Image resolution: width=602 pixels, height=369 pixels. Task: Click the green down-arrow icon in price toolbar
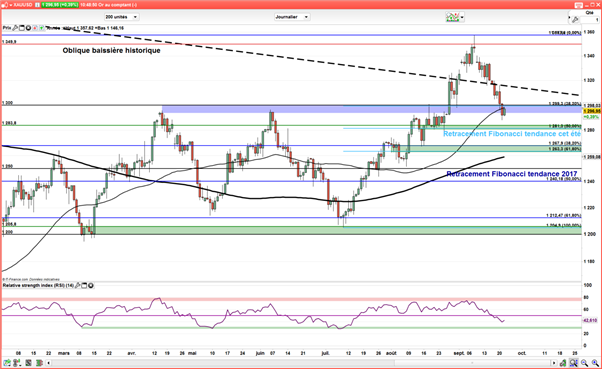pyautogui.click(x=41, y=28)
